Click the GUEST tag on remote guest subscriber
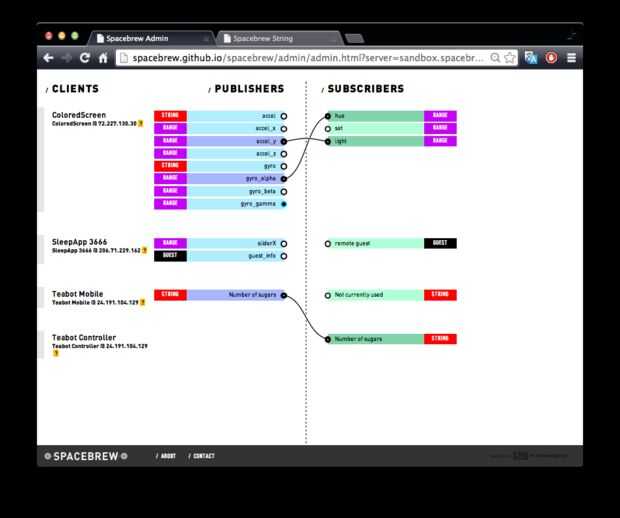The image size is (620, 518). tap(440, 243)
